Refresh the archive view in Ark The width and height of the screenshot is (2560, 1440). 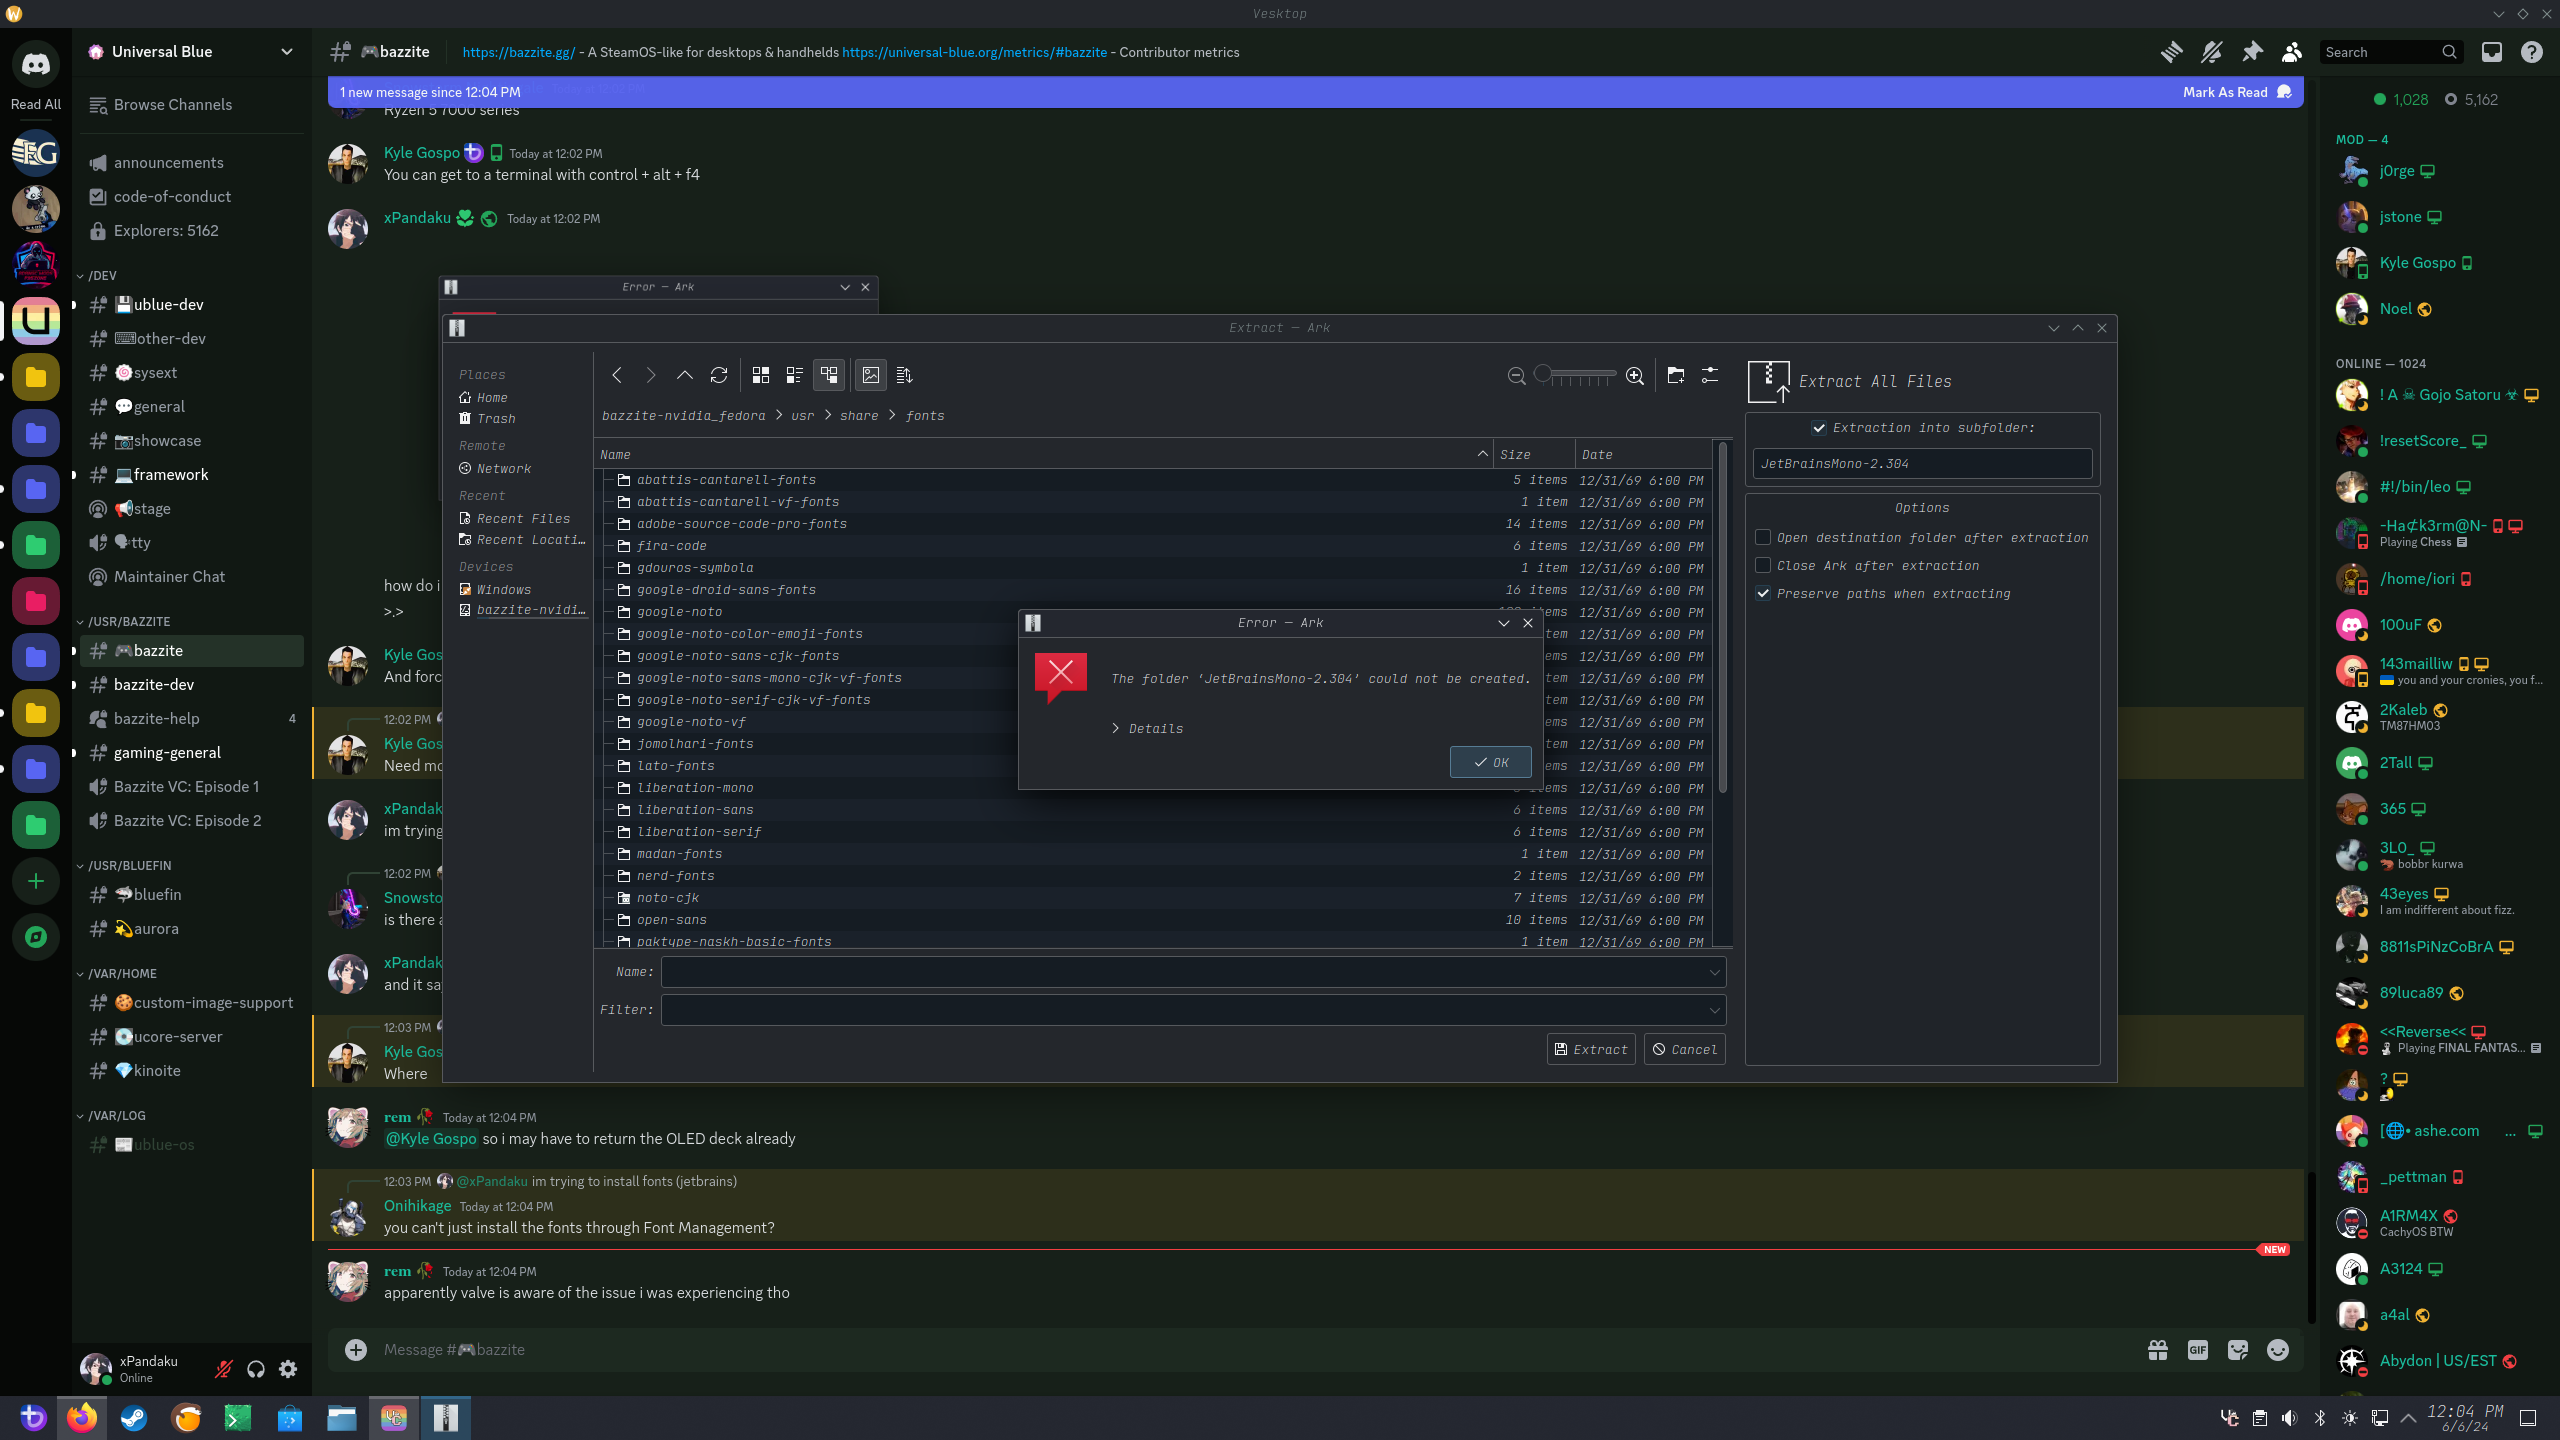pyautogui.click(x=719, y=375)
